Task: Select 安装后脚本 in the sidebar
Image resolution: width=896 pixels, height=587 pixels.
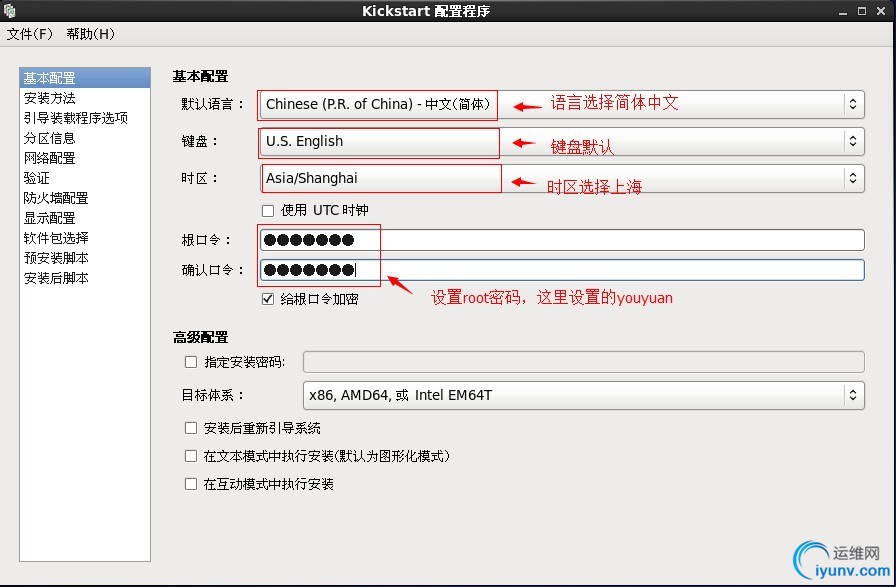Action: click(x=85, y=278)
